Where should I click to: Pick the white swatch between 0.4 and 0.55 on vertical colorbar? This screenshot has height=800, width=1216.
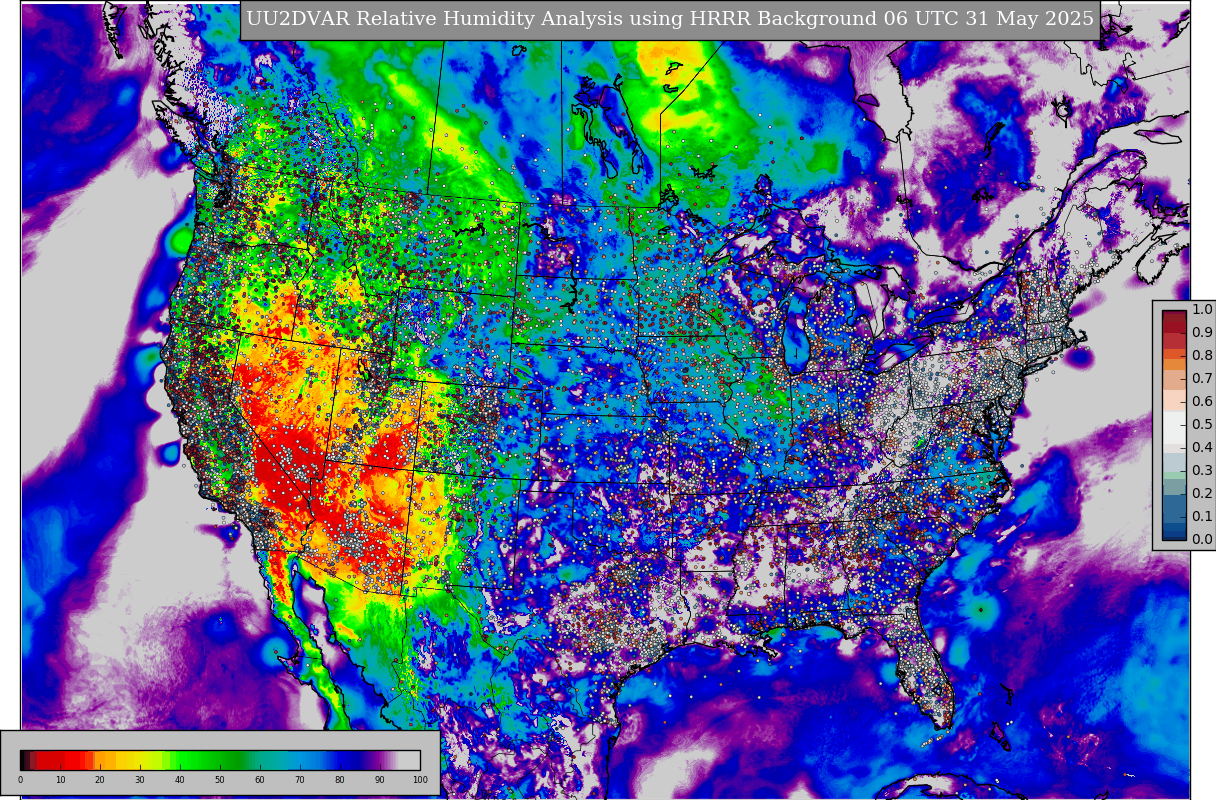pyautogui.click(x=1174, y=428)
